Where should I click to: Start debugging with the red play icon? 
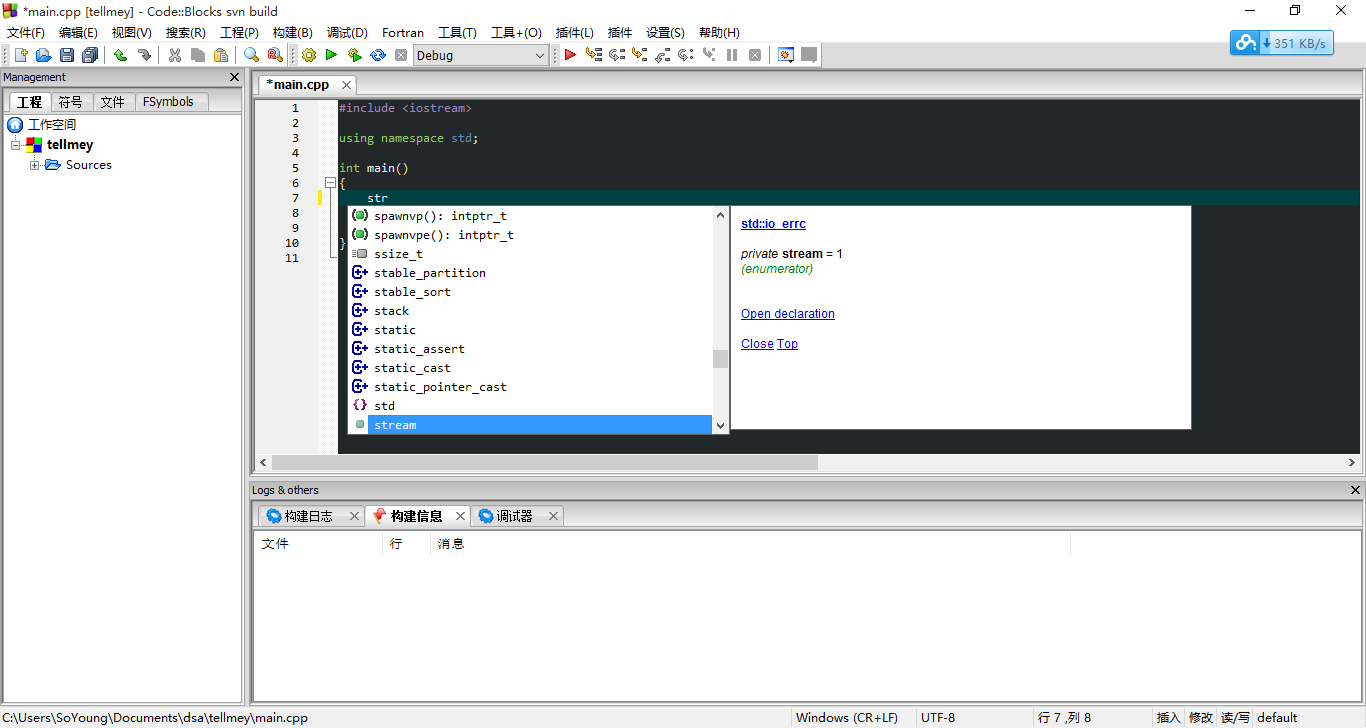tap(570, 56)
